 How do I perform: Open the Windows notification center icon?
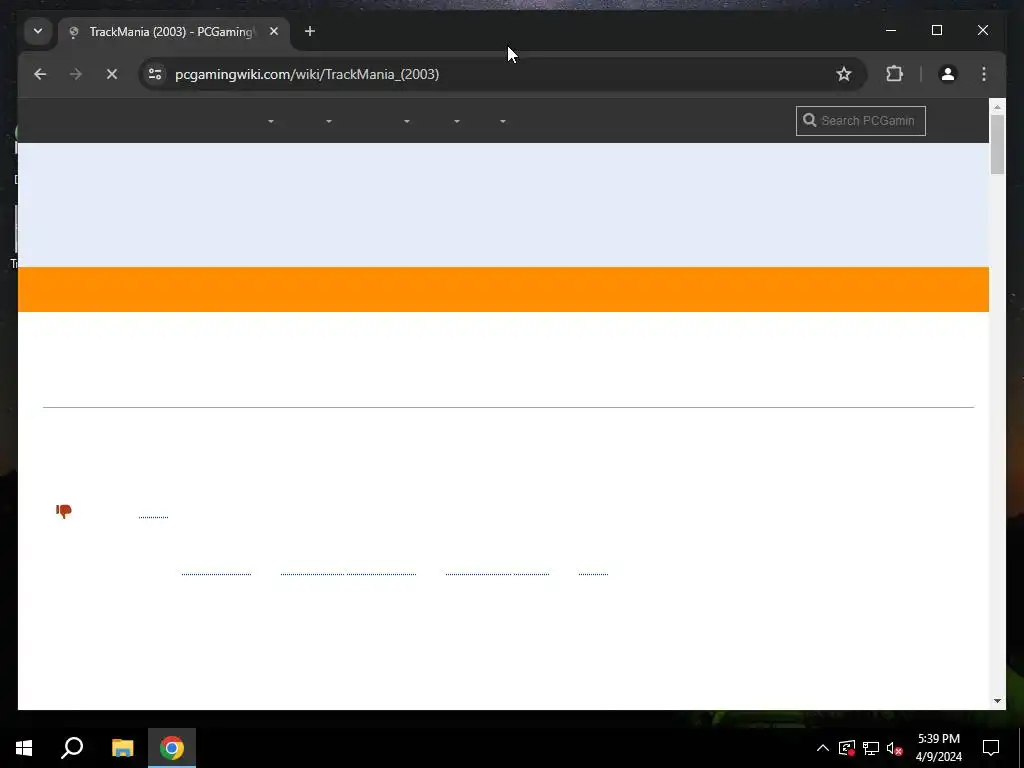point(991,748)
